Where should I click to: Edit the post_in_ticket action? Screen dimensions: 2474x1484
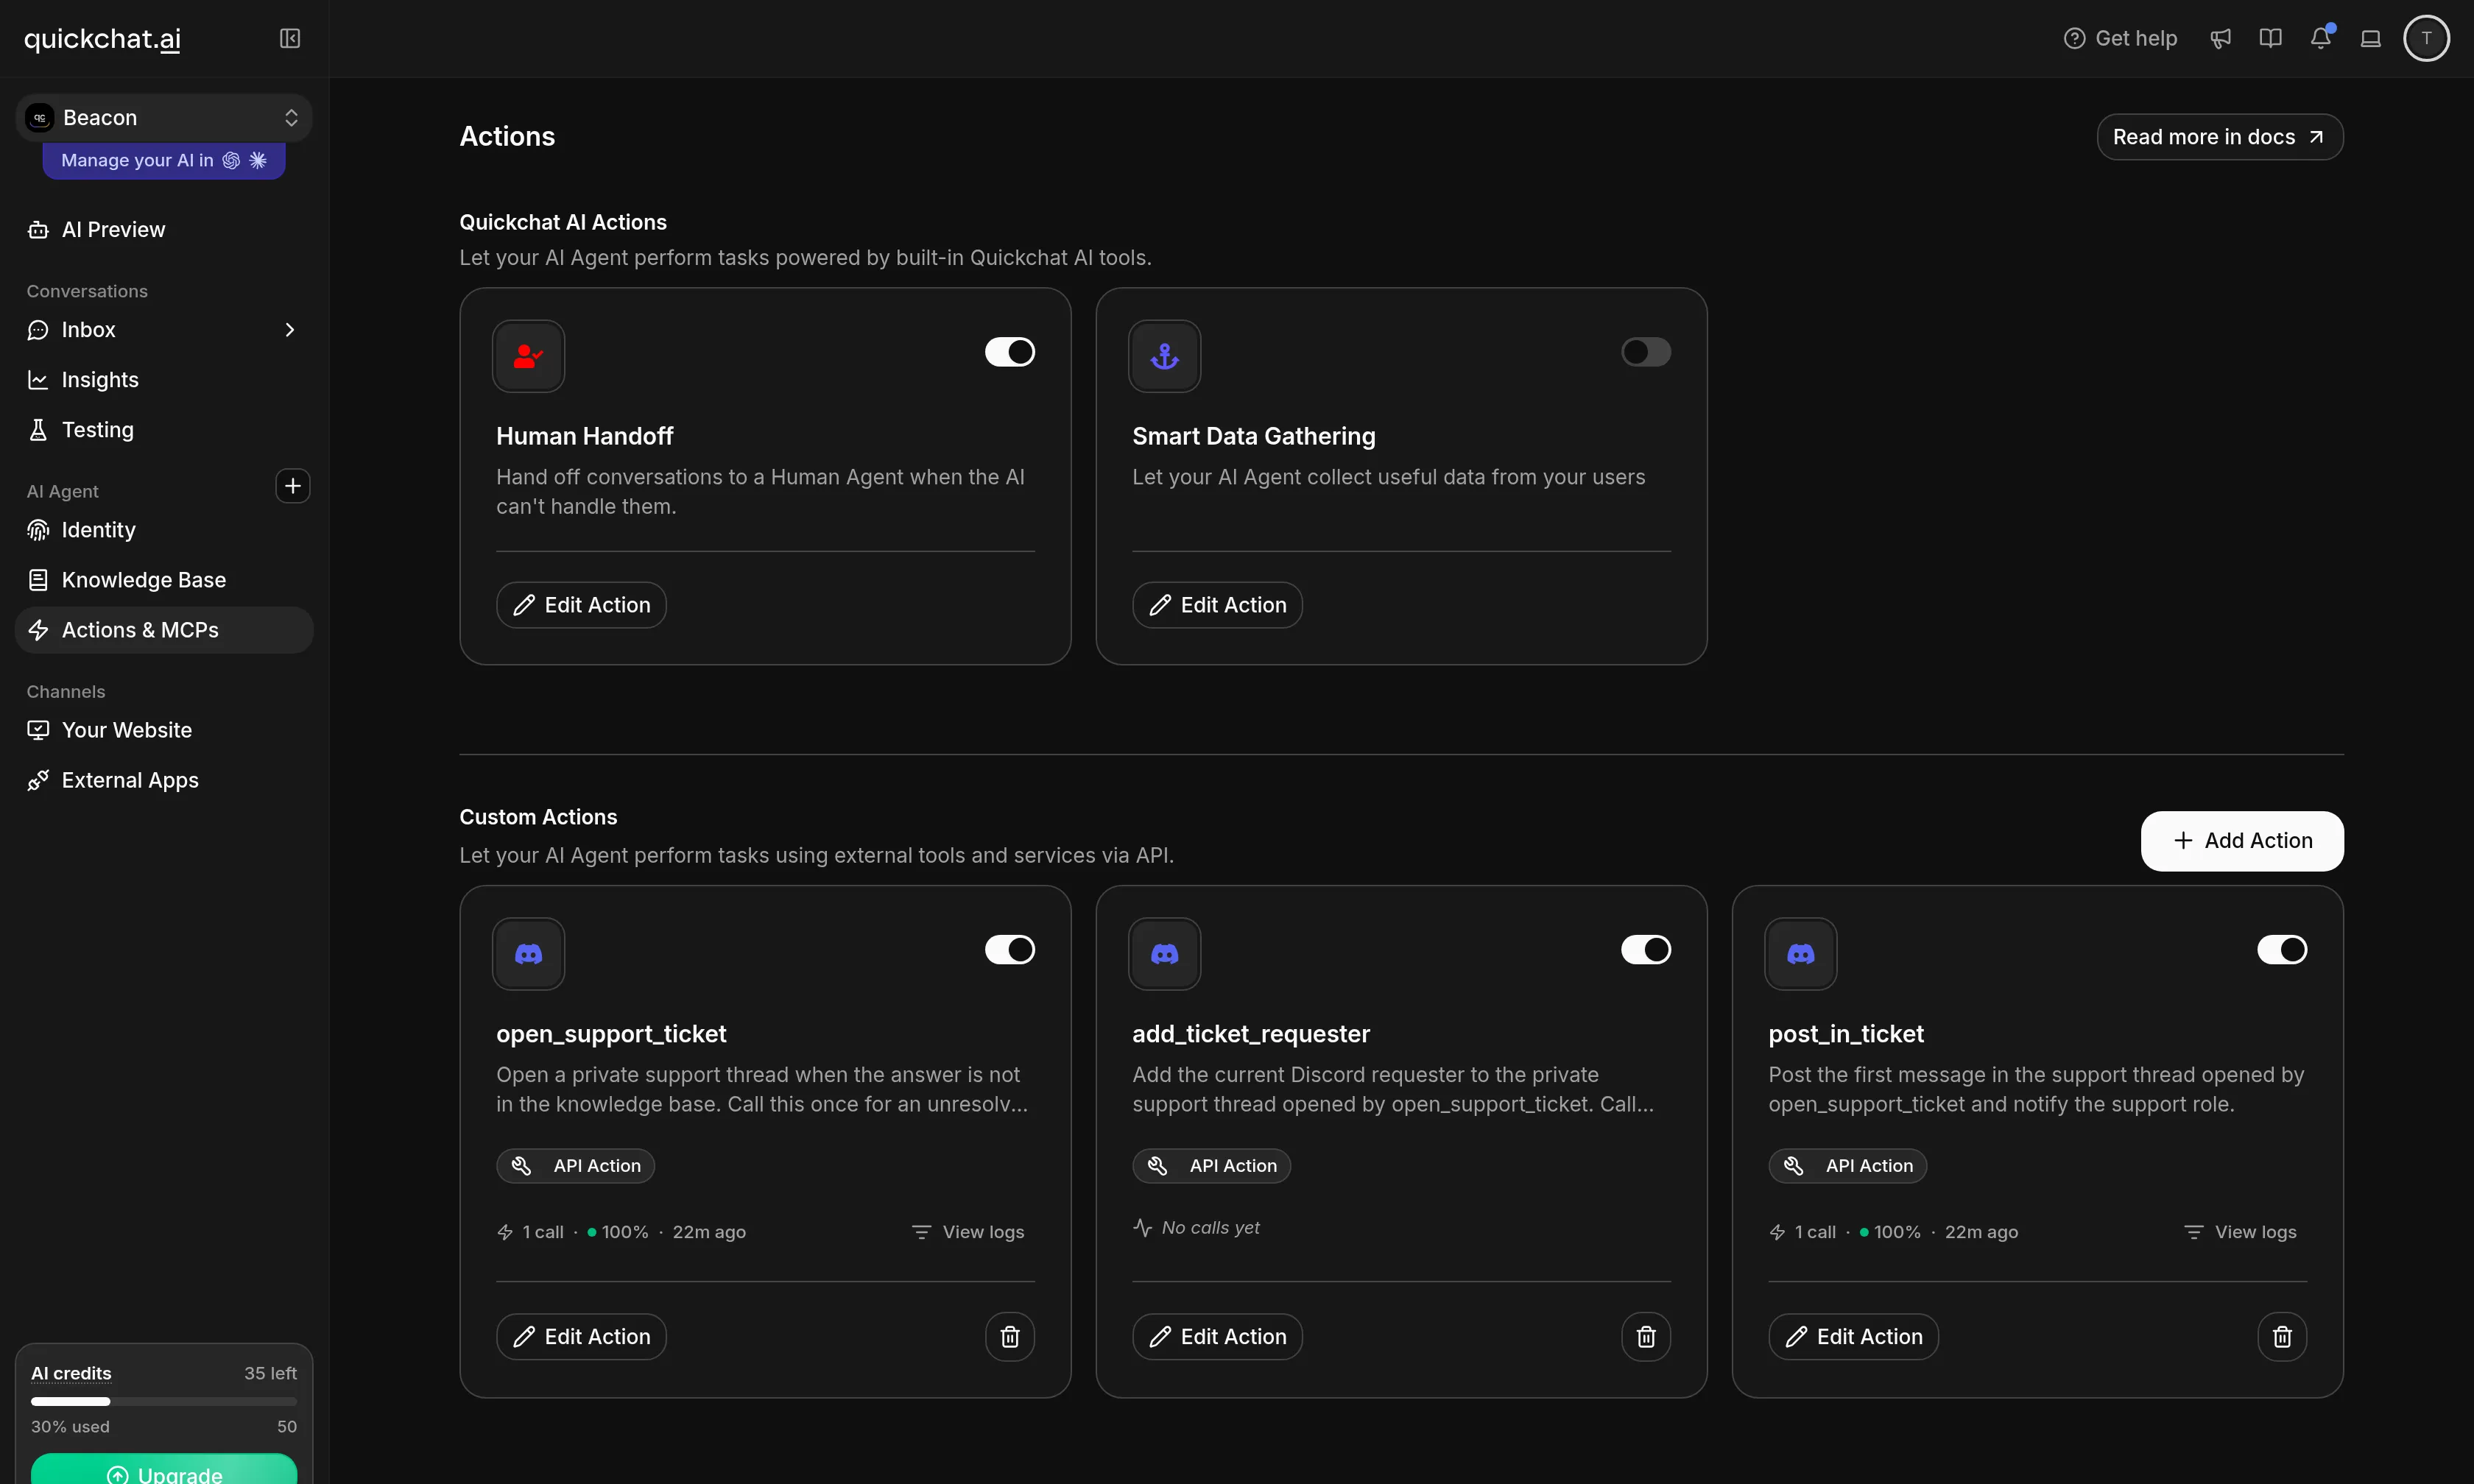pos(1853,1337)
